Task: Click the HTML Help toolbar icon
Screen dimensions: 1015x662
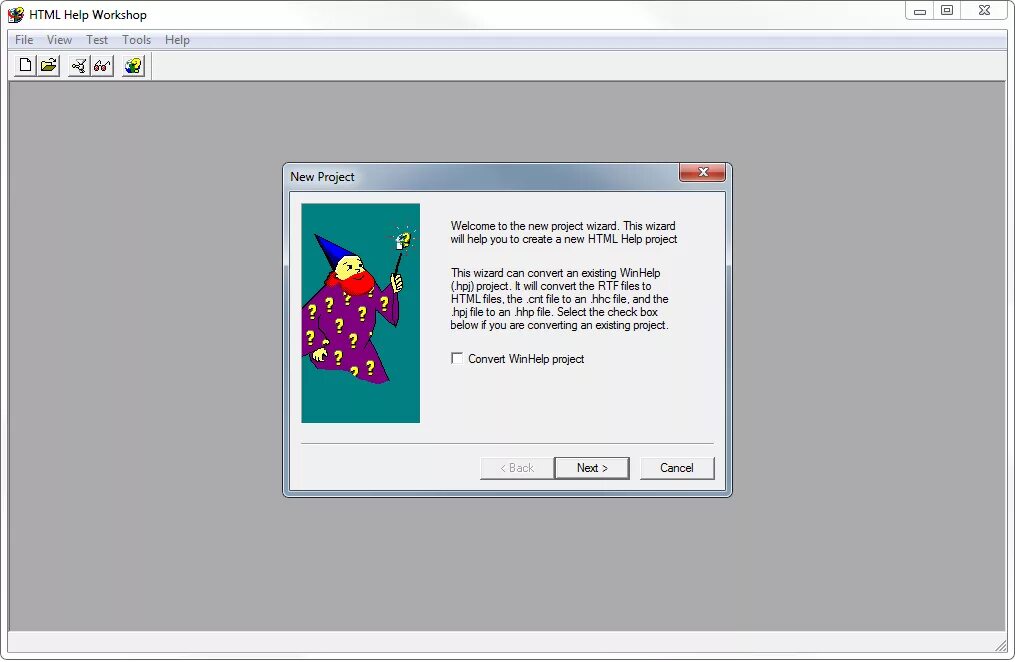Action: click(x=133, y=65)
